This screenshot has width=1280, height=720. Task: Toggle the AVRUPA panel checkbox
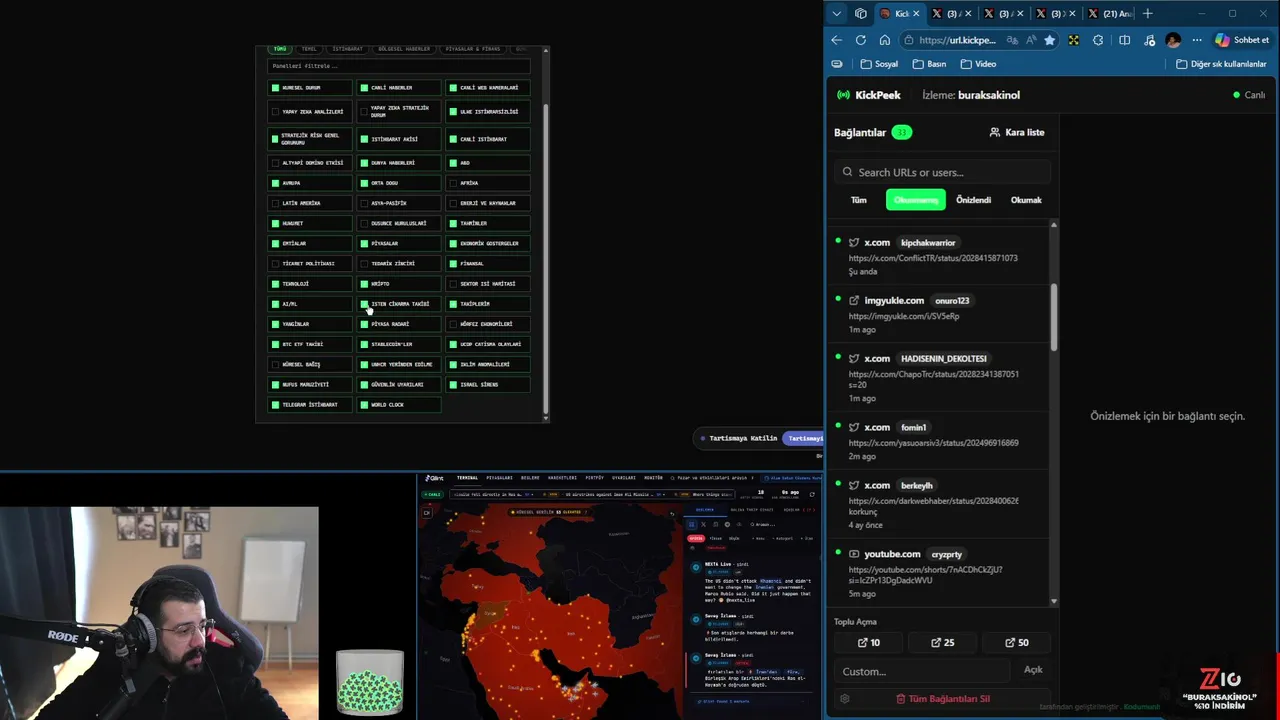pyautogui.click(x=275, y=183)
